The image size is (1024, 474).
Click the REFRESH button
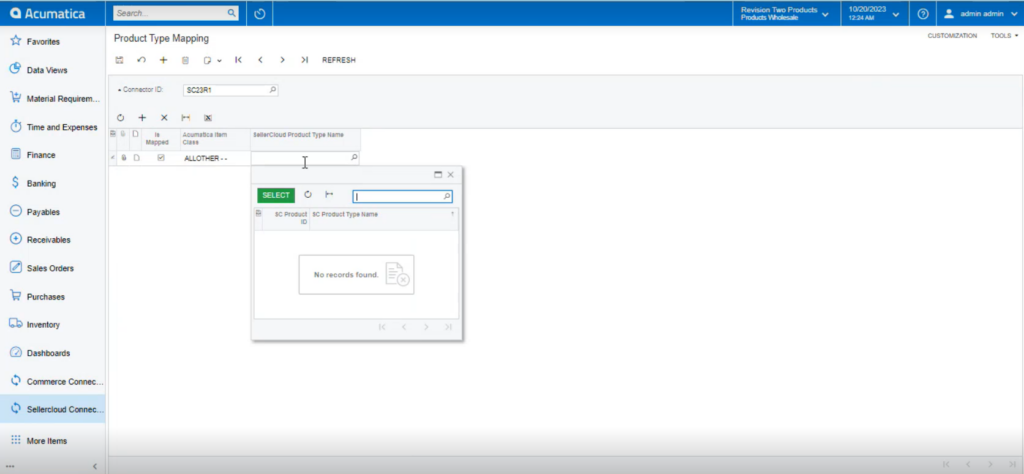pos(339,60)
